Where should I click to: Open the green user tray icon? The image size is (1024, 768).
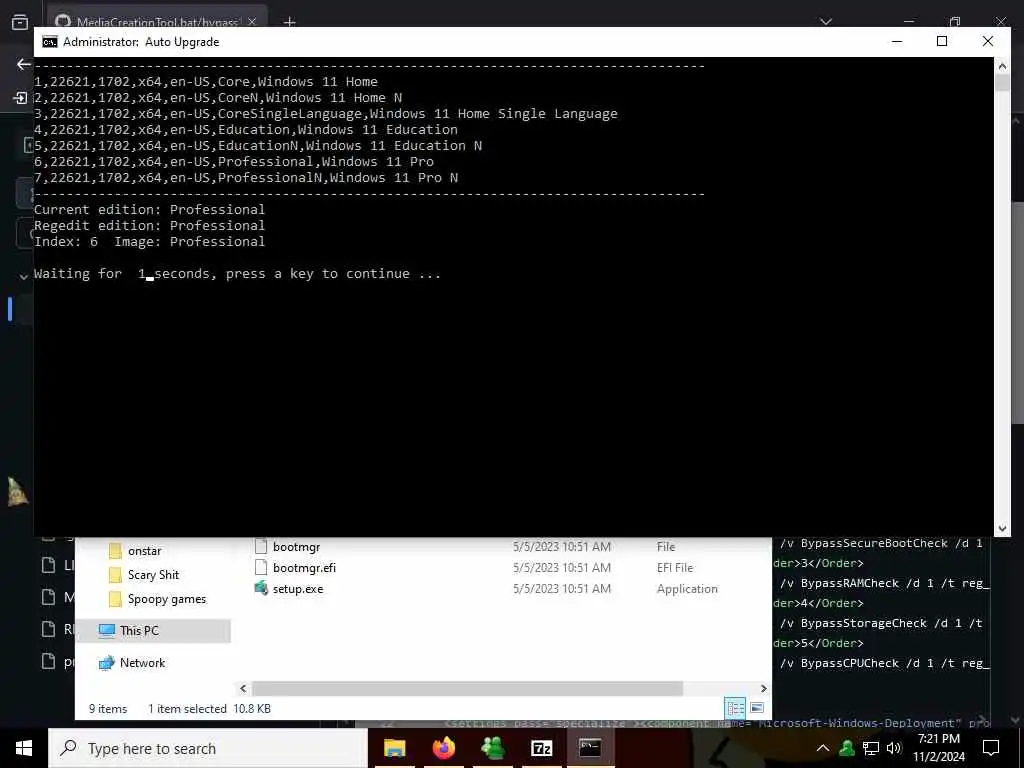847,748
